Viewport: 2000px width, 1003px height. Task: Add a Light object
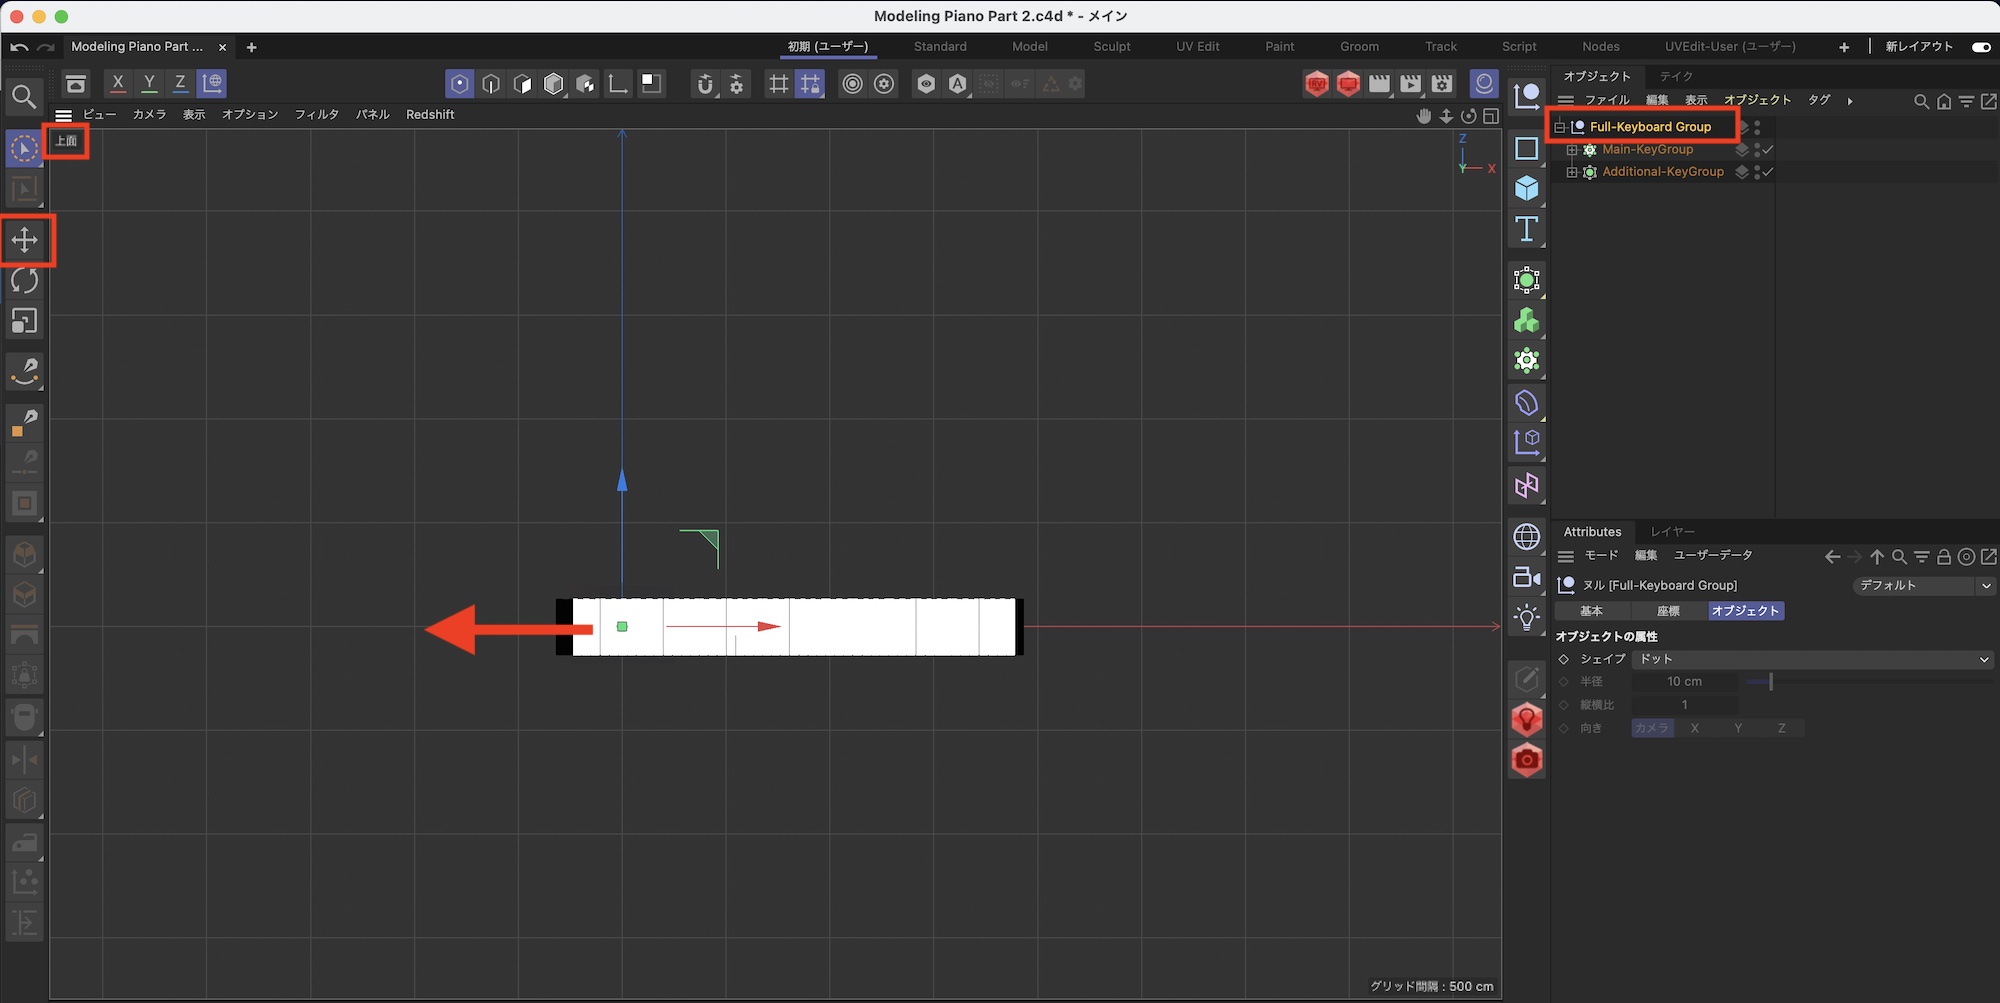[x=1526, y=618]
